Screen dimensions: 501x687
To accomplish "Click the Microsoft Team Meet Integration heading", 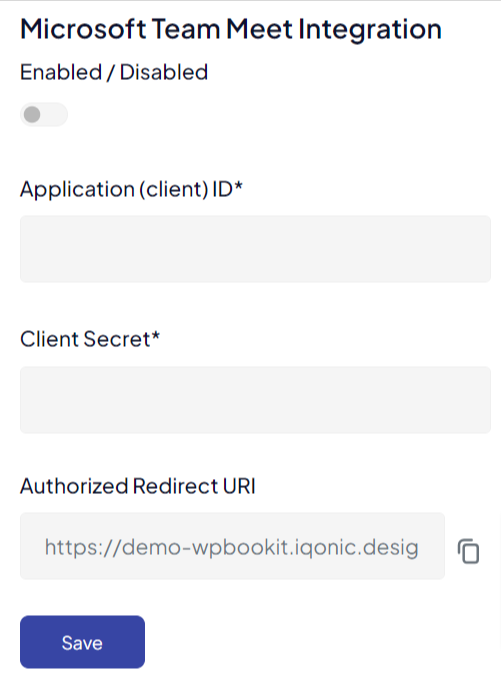I will tap(231, 29).
